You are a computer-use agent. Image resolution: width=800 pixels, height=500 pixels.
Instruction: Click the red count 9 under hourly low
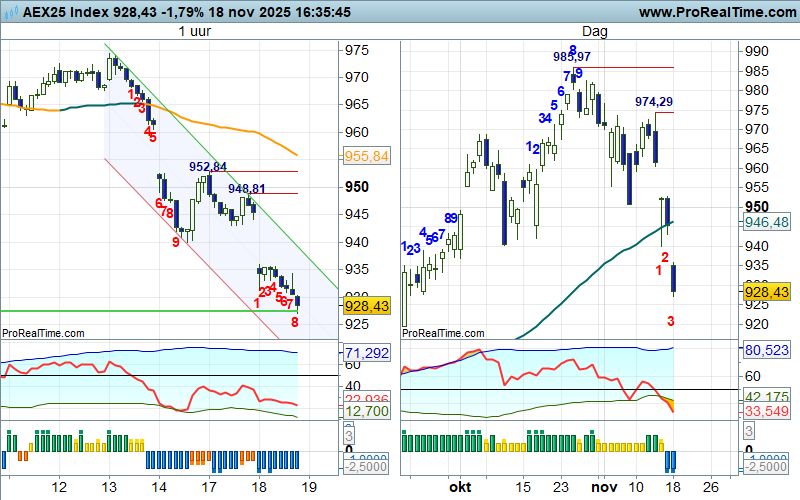click(x=176, y=242)
